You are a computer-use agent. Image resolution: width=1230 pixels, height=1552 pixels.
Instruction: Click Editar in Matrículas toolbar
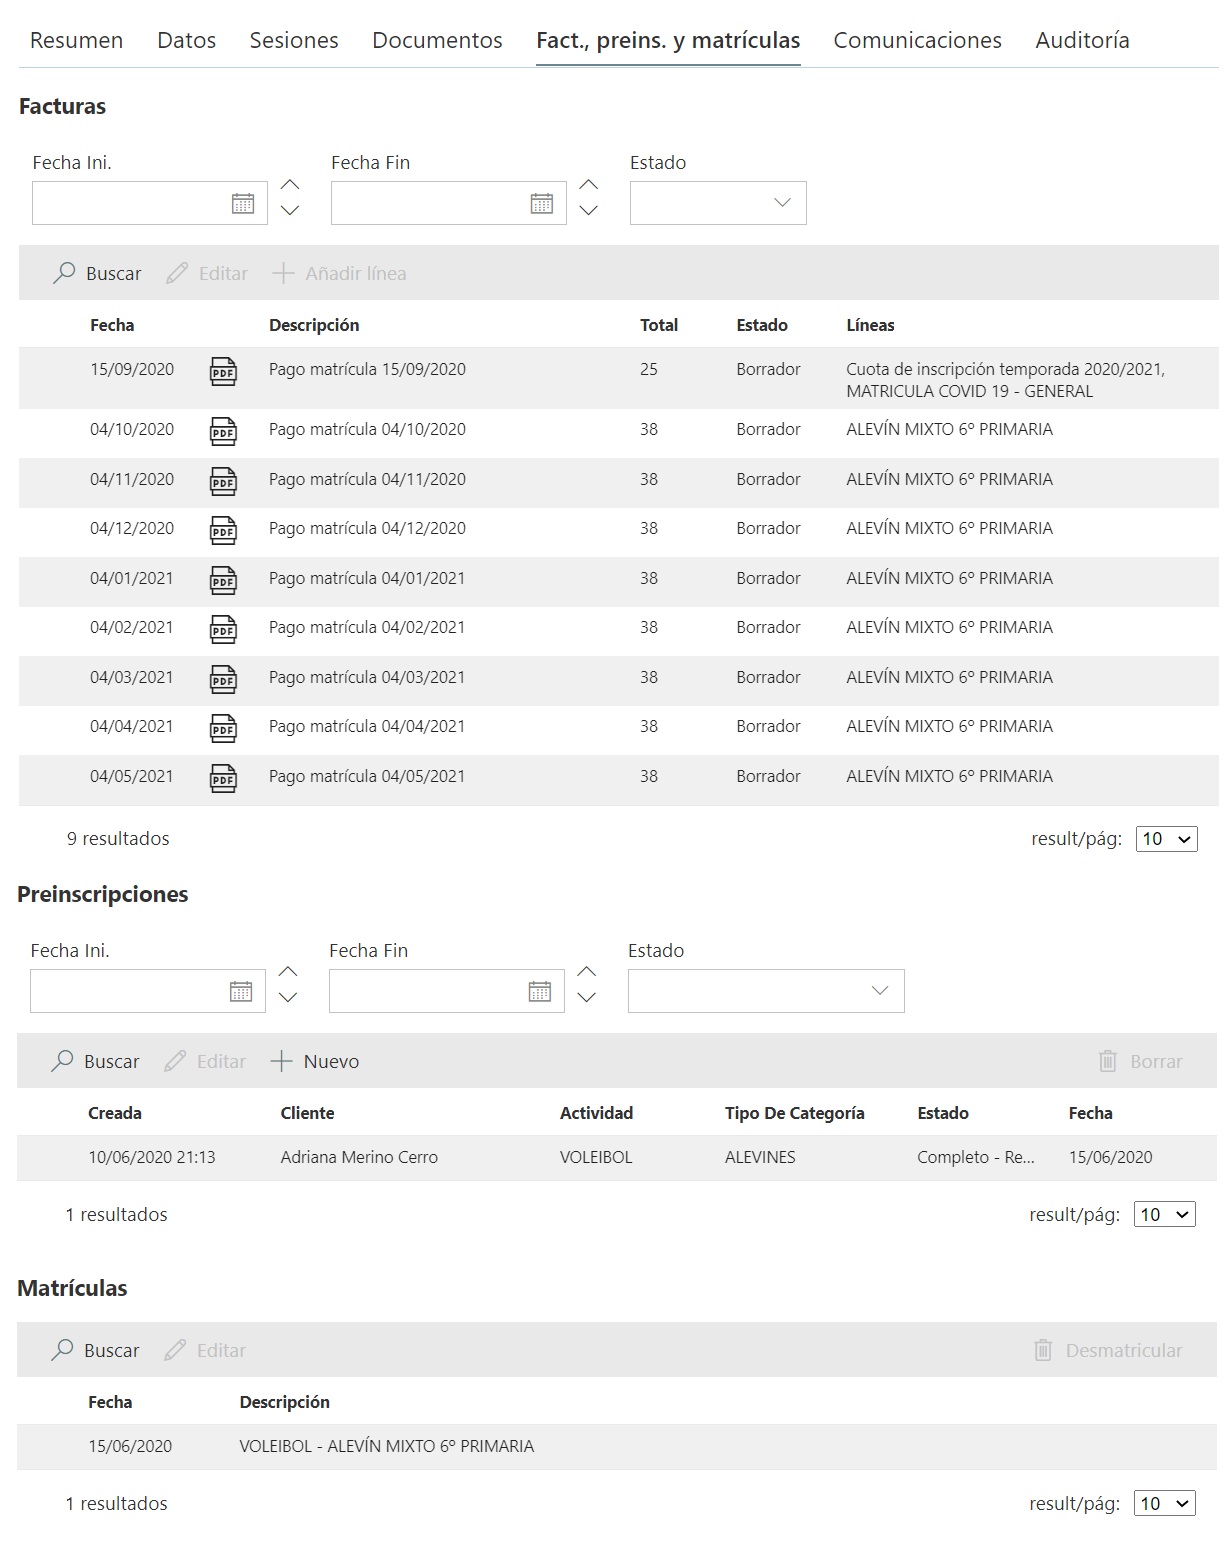pos(205,1351)
